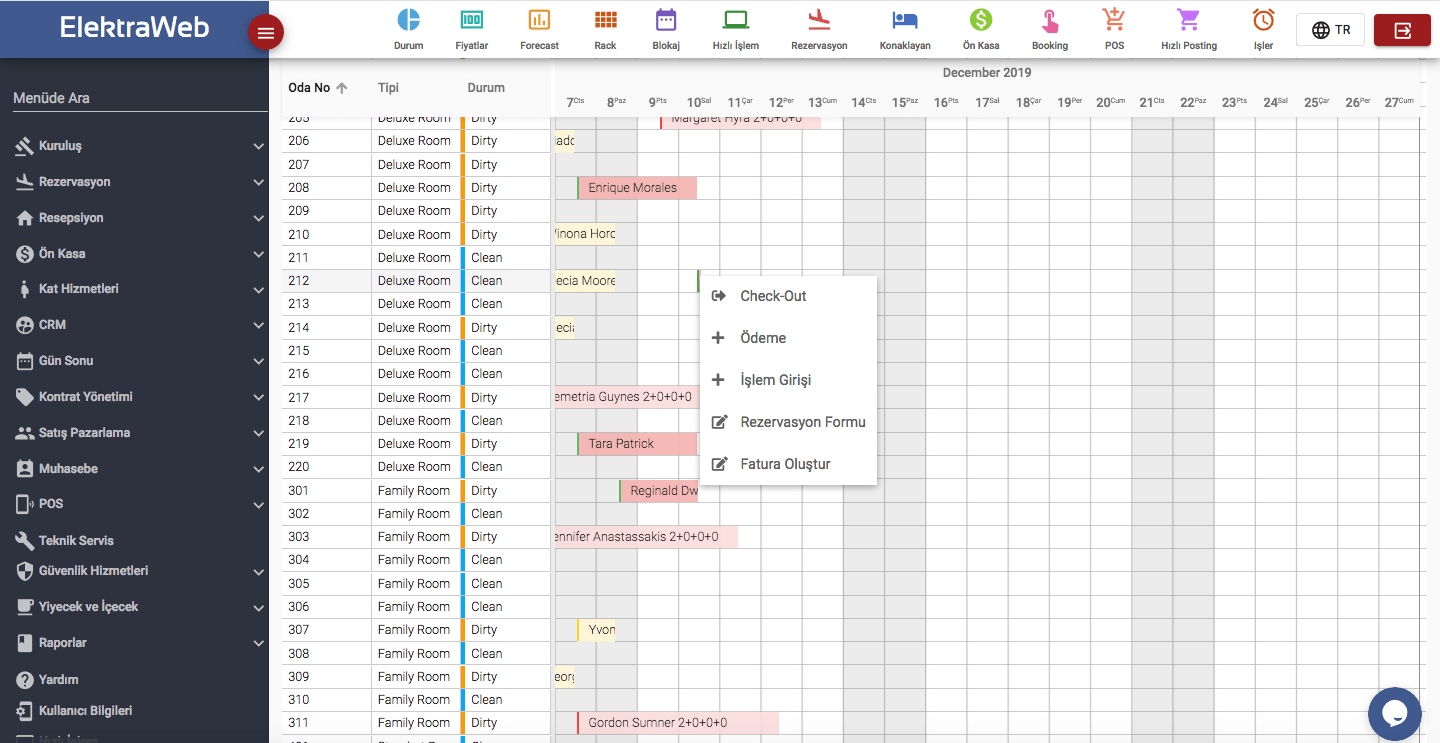
Task: Select room number 212 cell
Action: [326, 281]
